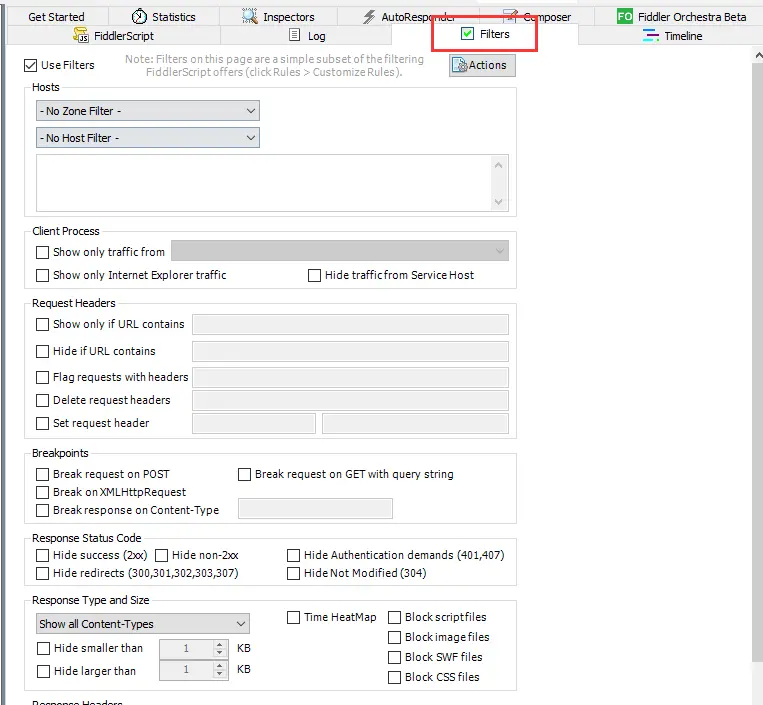Switch to the Statistics tab
The width and height of the screenshot is (763, 705).
pyautogui.click(x=164, y=17)
